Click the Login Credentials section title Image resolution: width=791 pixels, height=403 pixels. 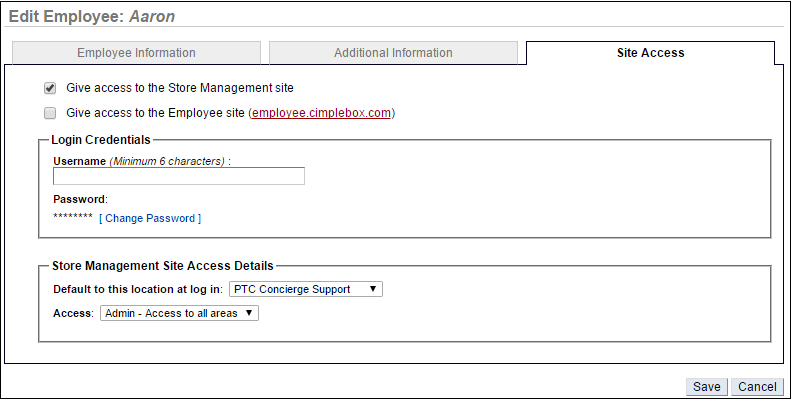tap(101, 139)
